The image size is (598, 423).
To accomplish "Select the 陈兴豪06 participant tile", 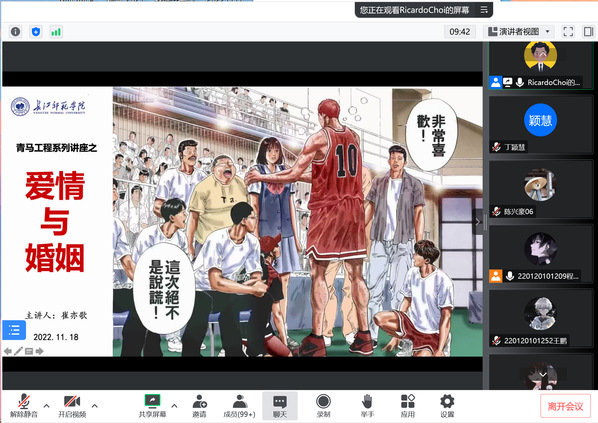I will tap(541, 190).
